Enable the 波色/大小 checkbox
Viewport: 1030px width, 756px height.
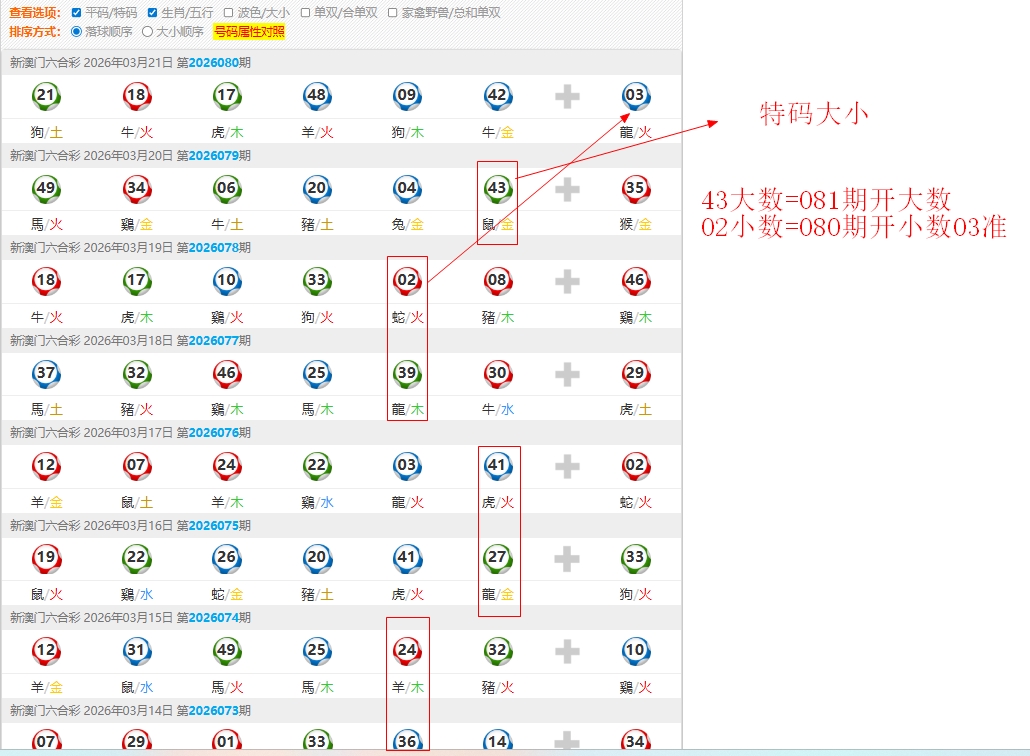(x=229, y=13)
